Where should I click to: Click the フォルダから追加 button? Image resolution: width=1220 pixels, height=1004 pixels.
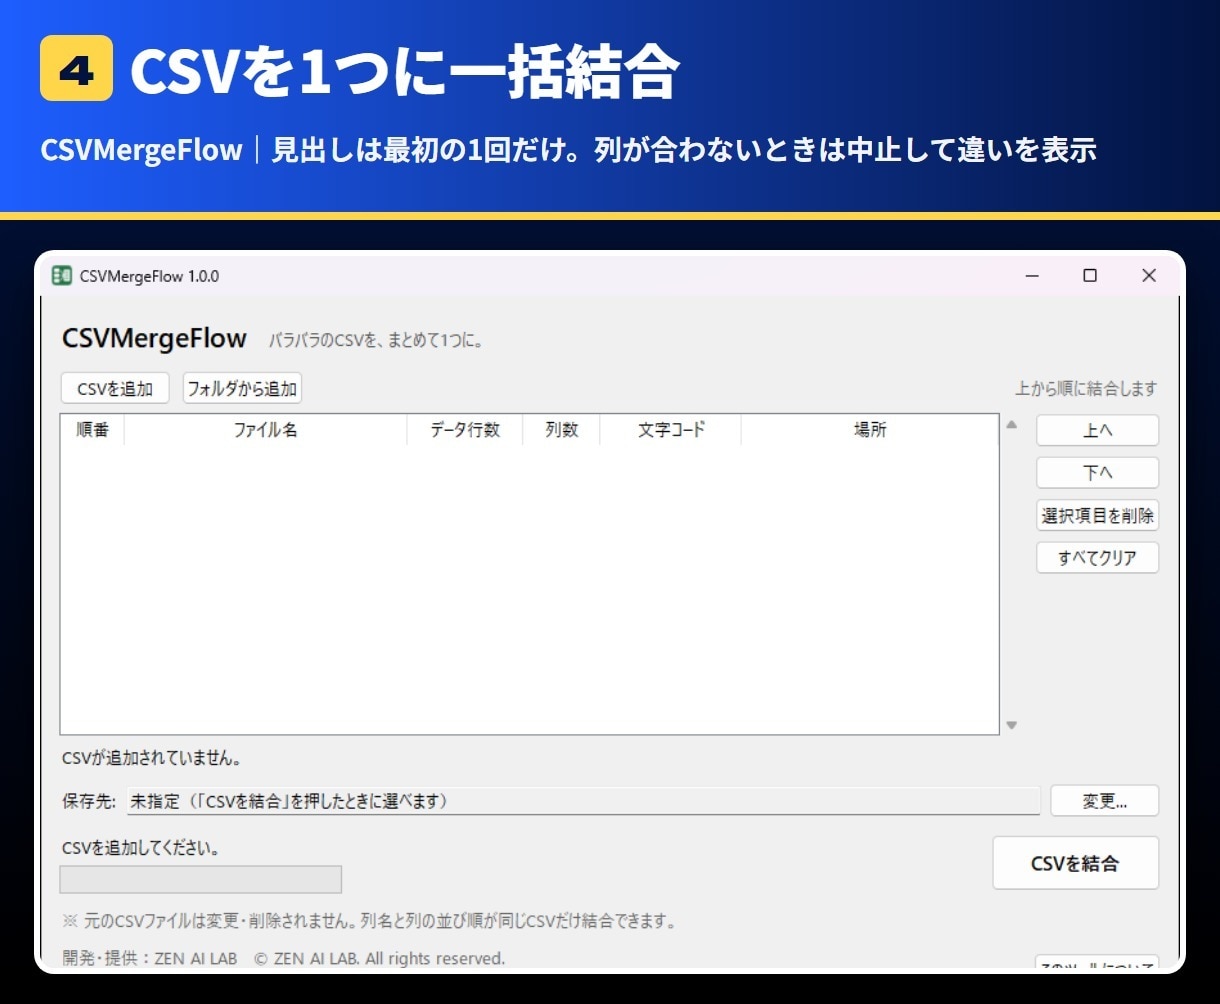pyautogui.click(x=242, y=389)
